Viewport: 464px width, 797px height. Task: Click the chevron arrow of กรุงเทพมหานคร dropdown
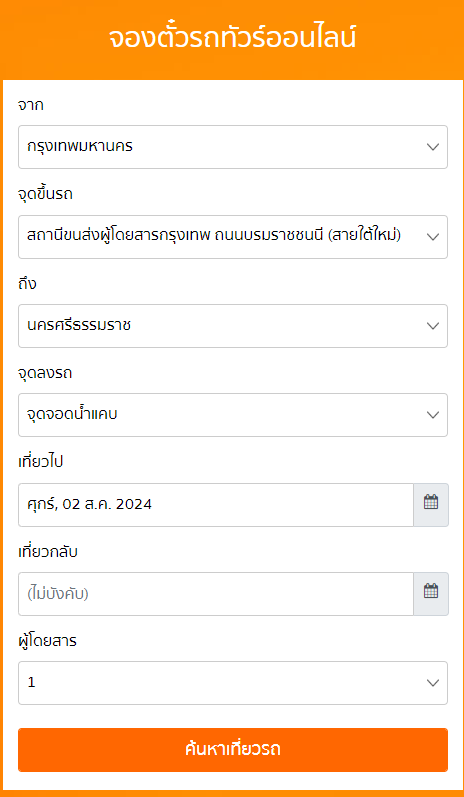coord(432,147)
